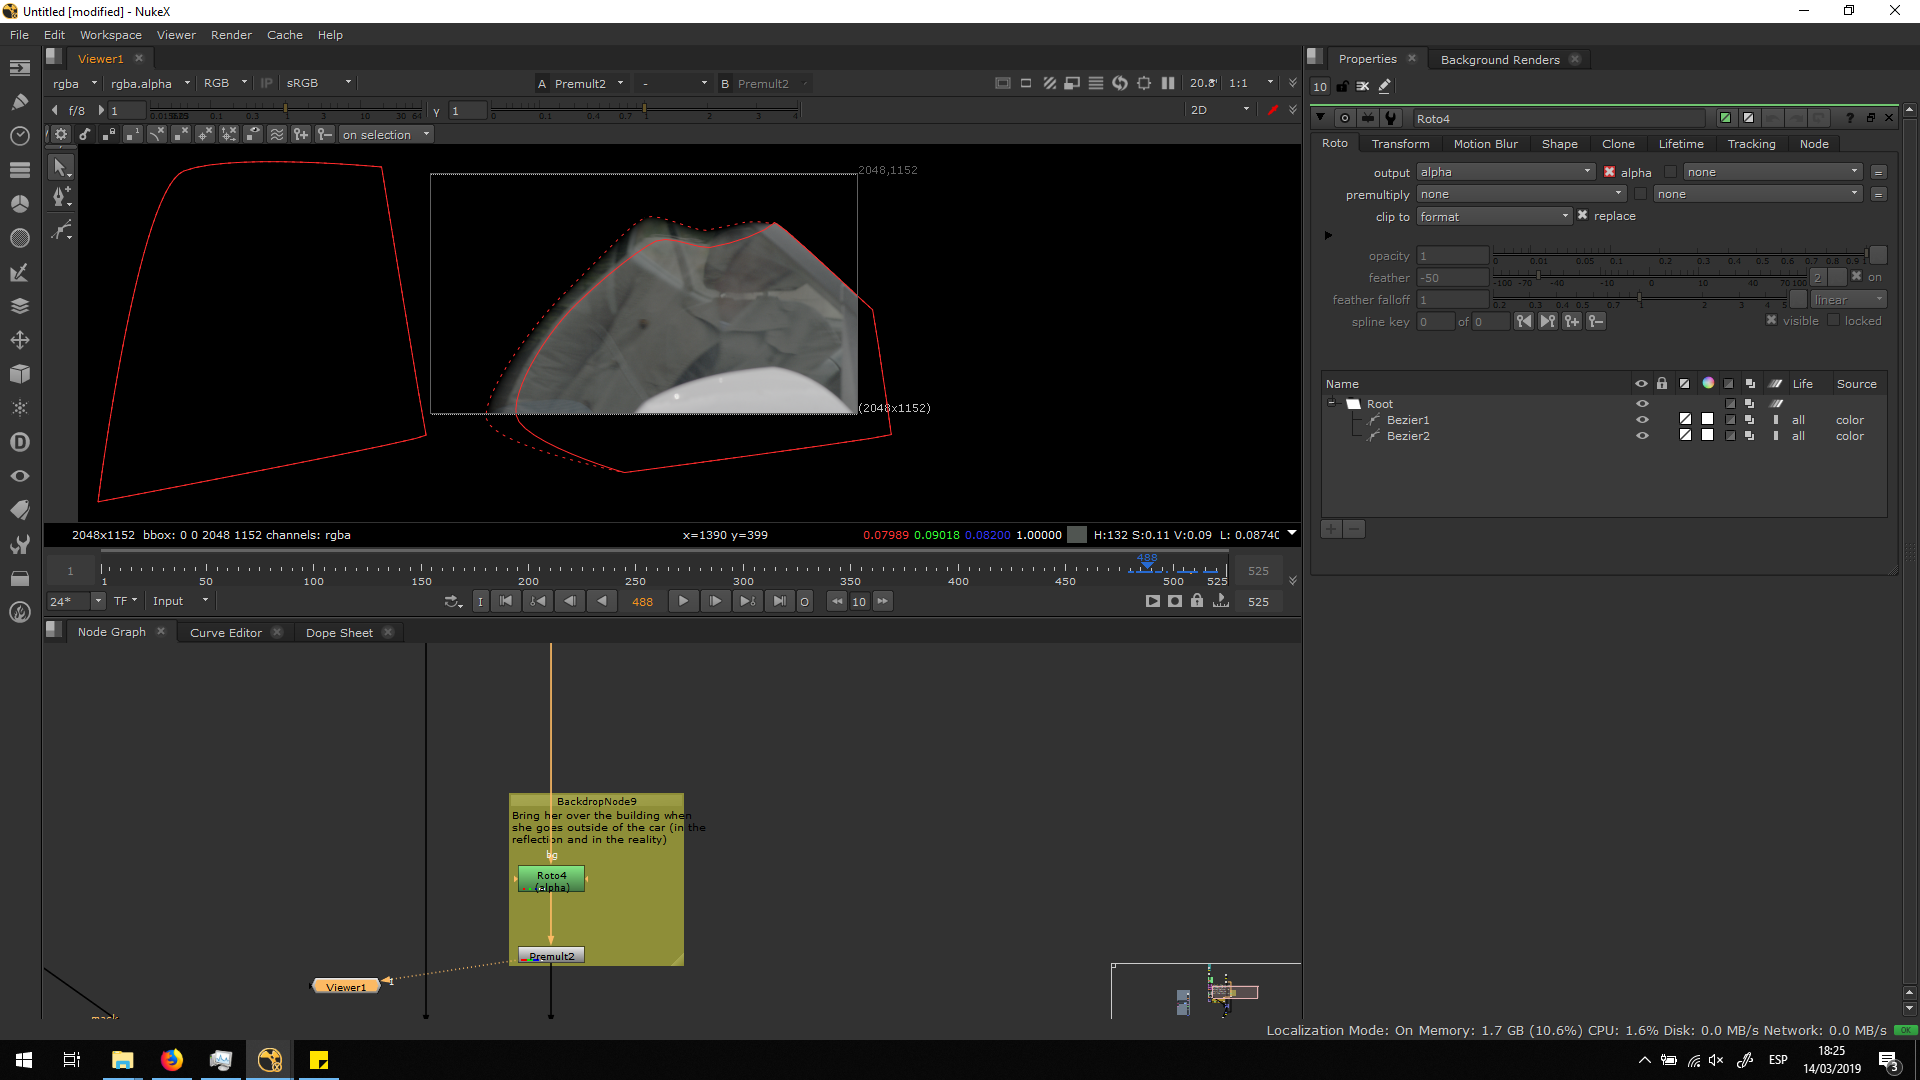Click the pause viewer icon
Screen dimensions: 1920x1080
click(1168, 83)
